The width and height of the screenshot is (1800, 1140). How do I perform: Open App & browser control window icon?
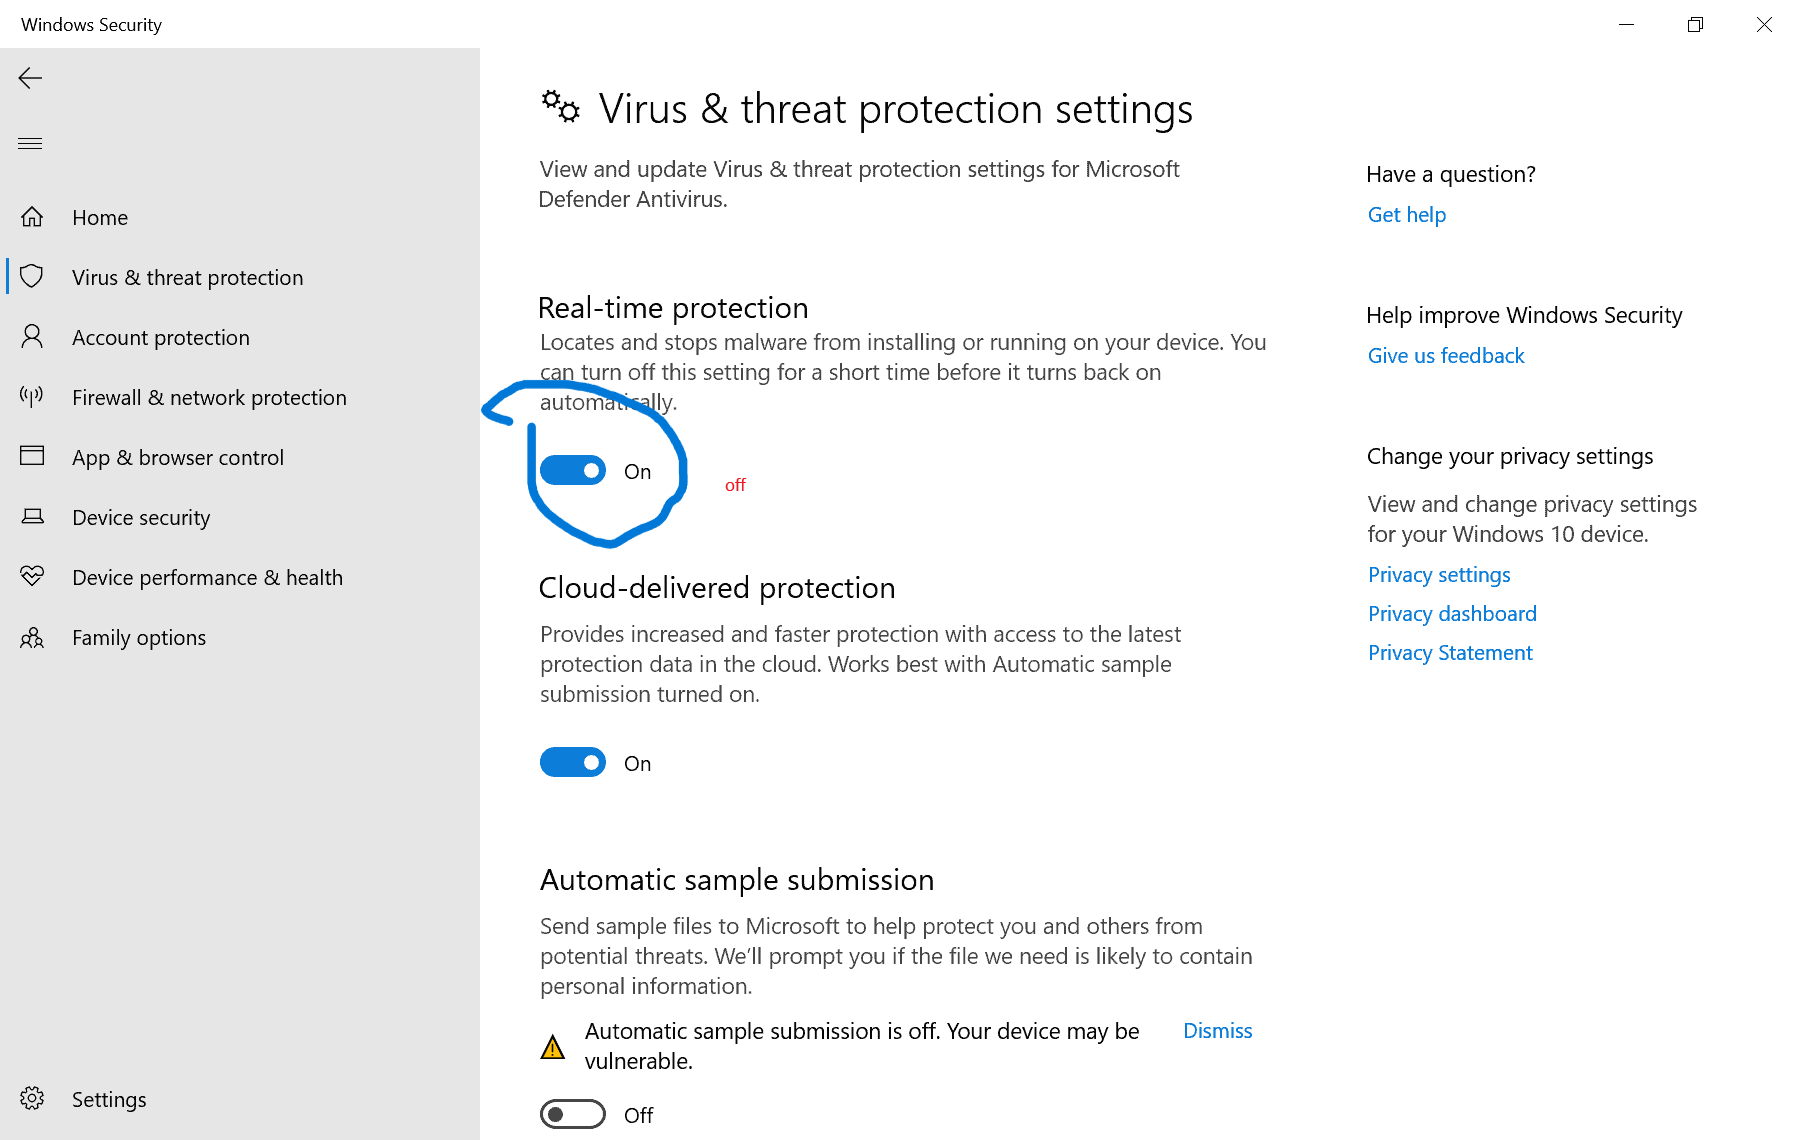[x=32, y=457]
